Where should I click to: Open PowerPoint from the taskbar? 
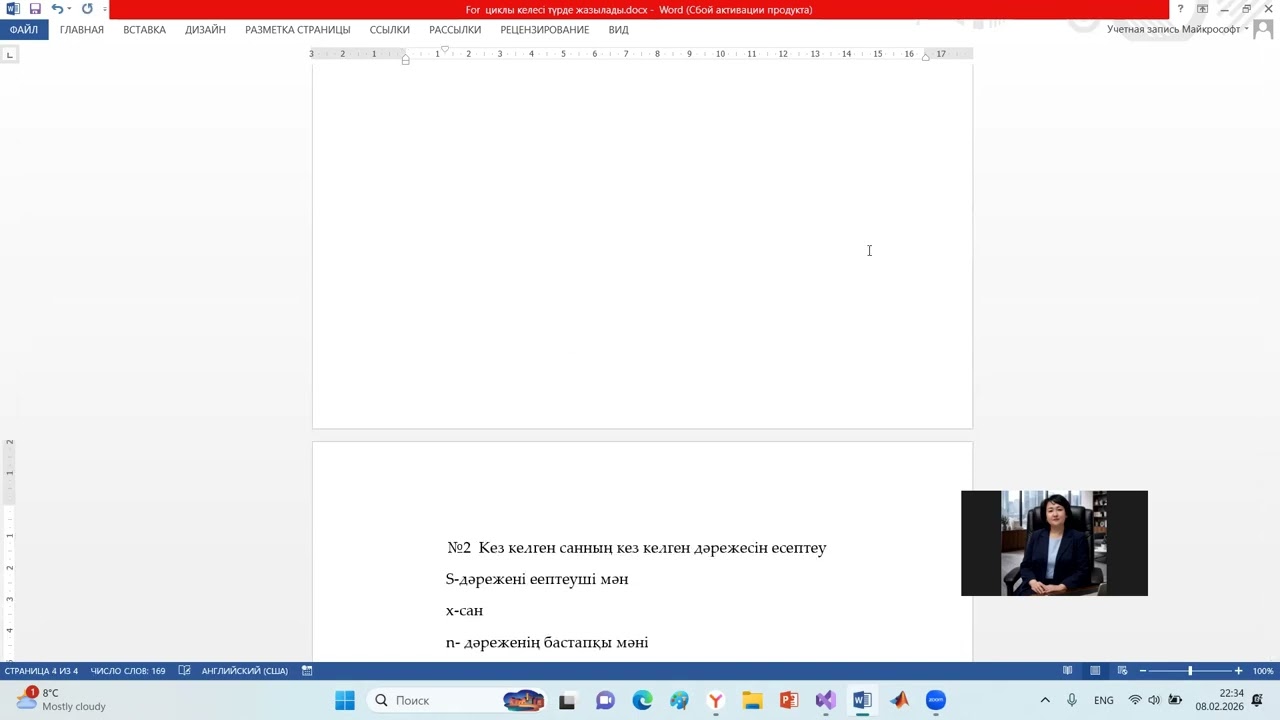pos(789,700)
